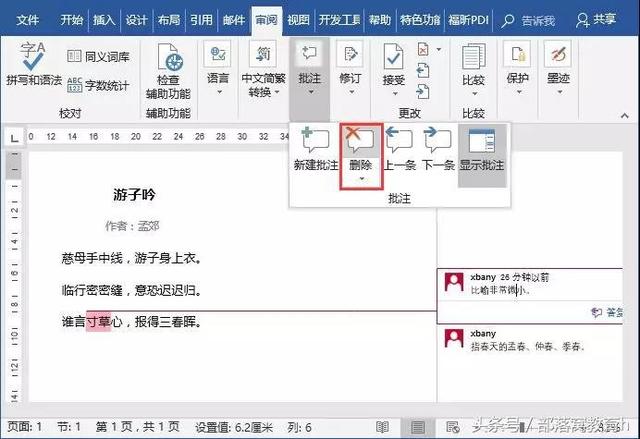The height and width of the screenshot is (439, 640).
Task: Go to 下一条 next comment
Action: pos(438,149)
